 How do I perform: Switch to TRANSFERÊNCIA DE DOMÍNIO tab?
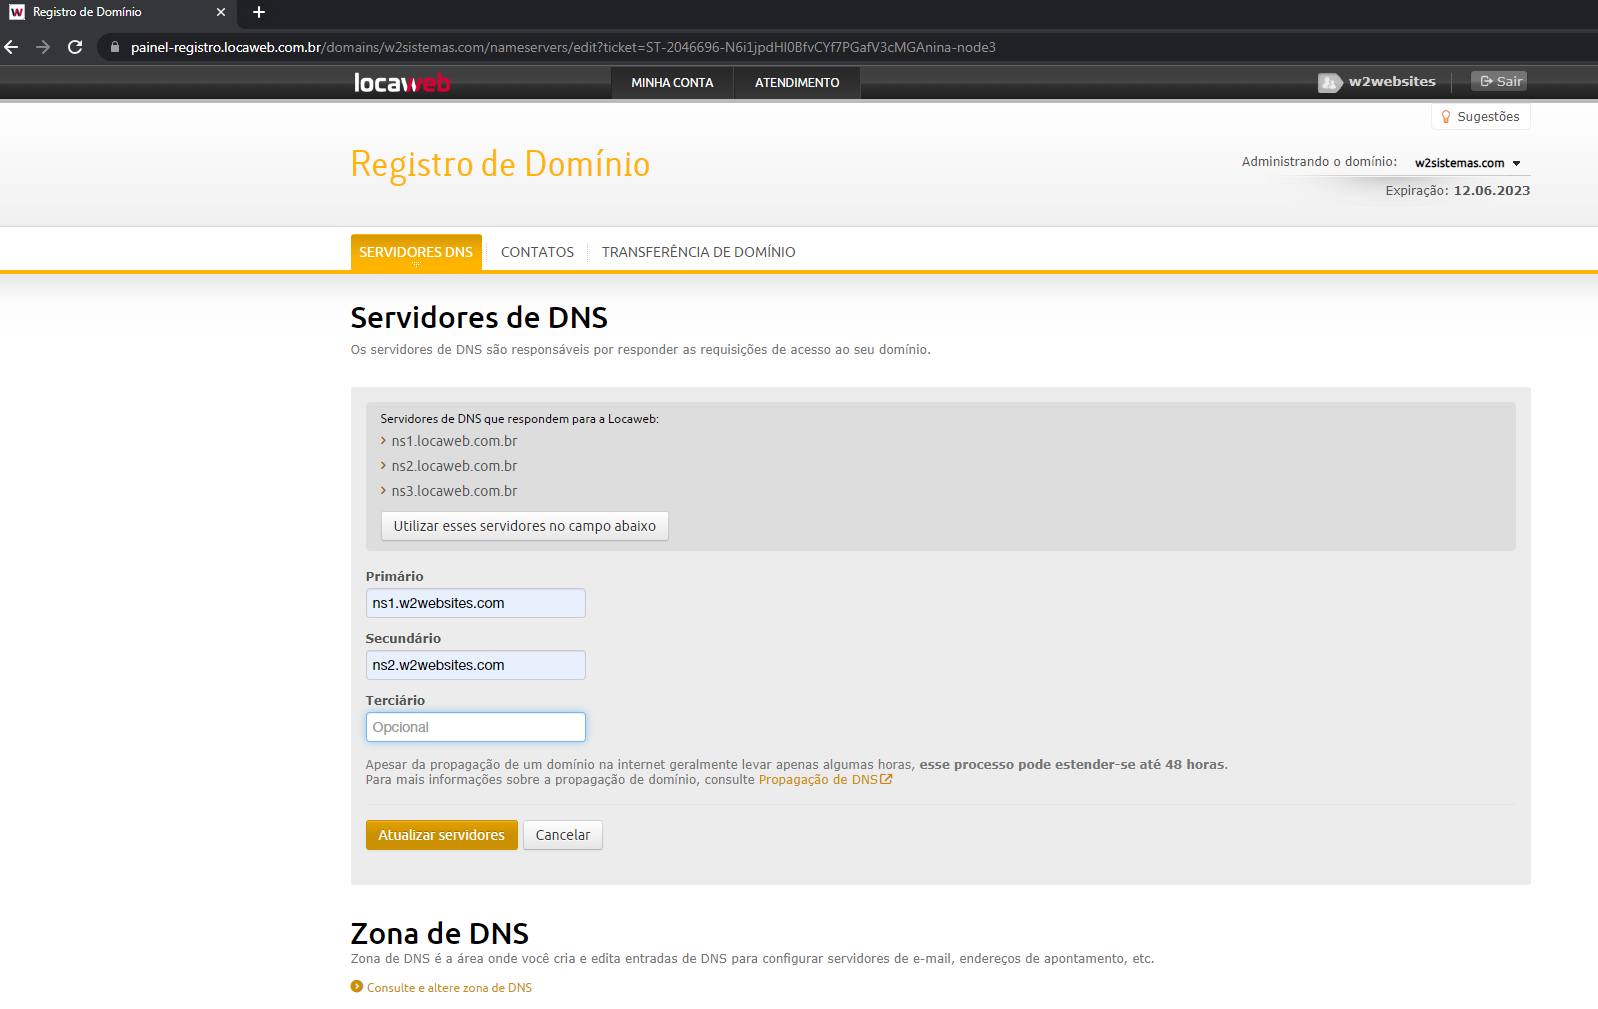coord(699,252)
